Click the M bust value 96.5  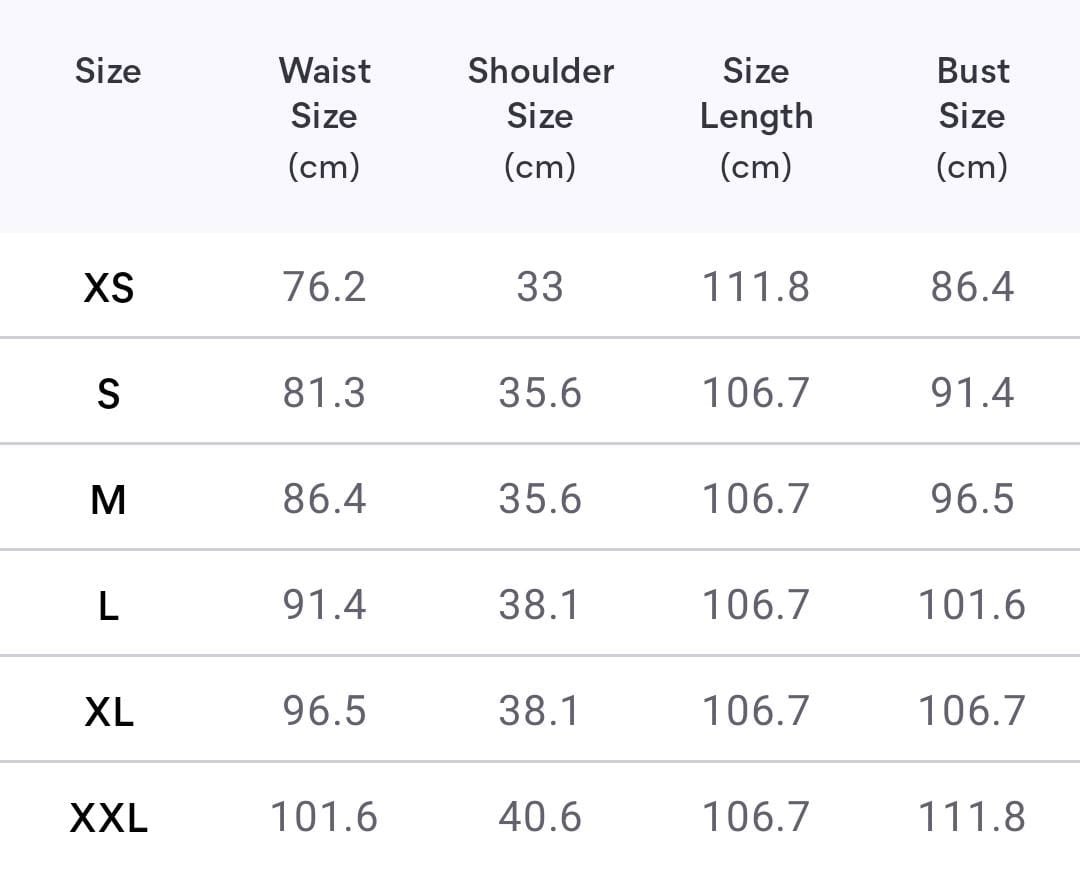[x=972, y=499]
